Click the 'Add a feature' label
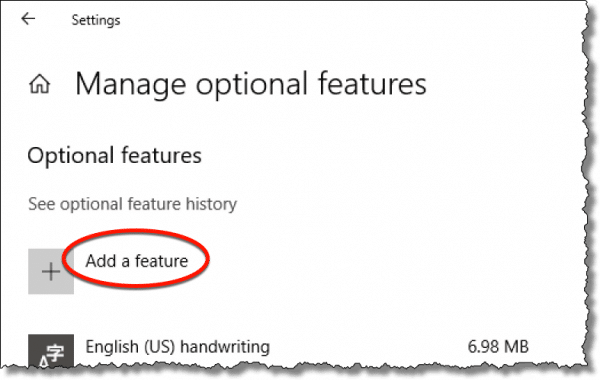 (x=137, y=261)
